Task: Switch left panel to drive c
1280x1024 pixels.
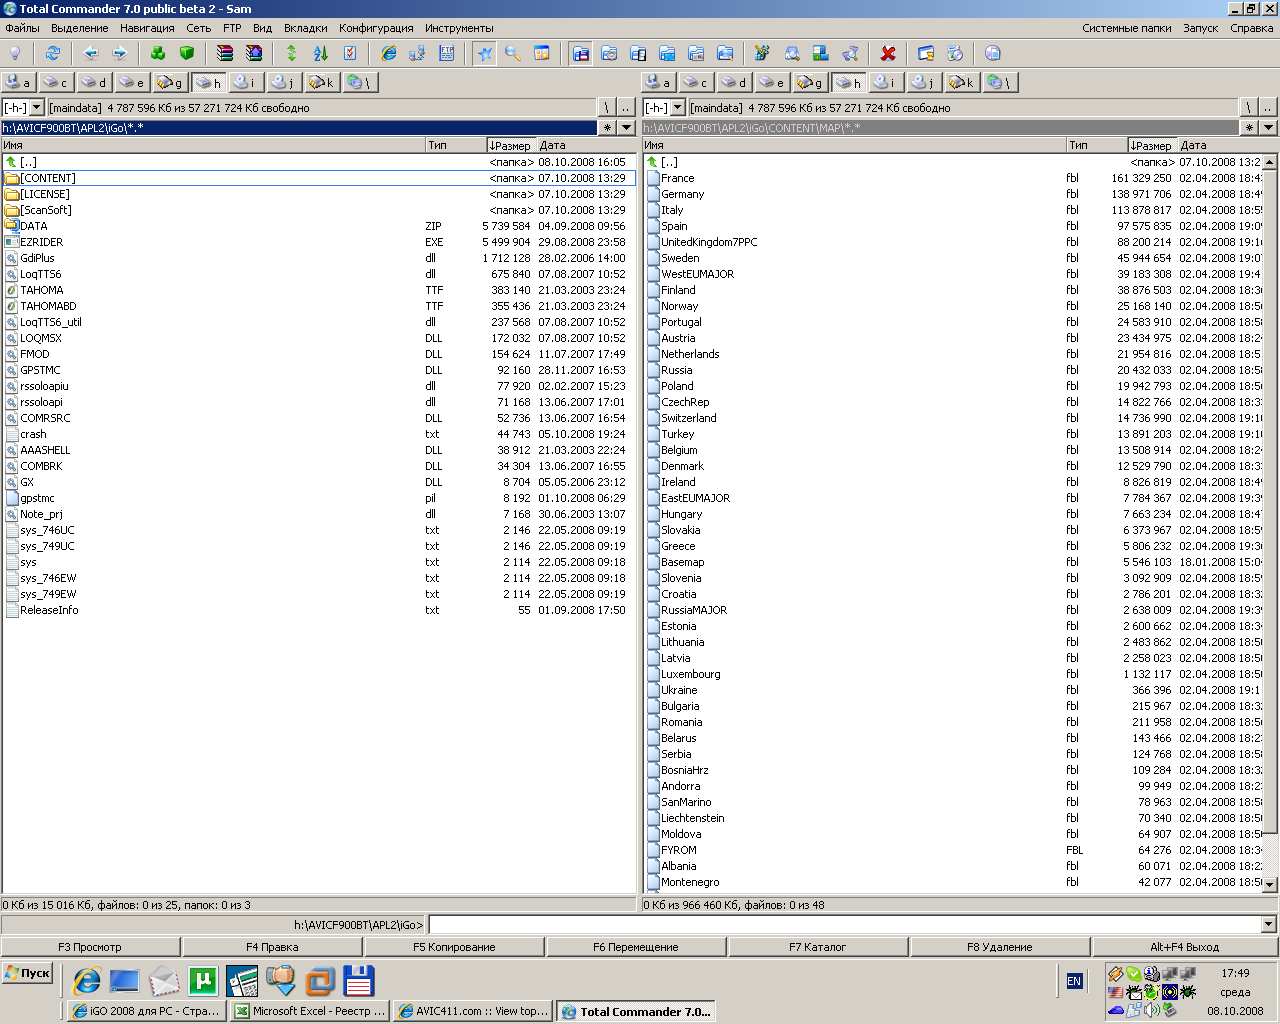Action: click(x=56, y=82)
